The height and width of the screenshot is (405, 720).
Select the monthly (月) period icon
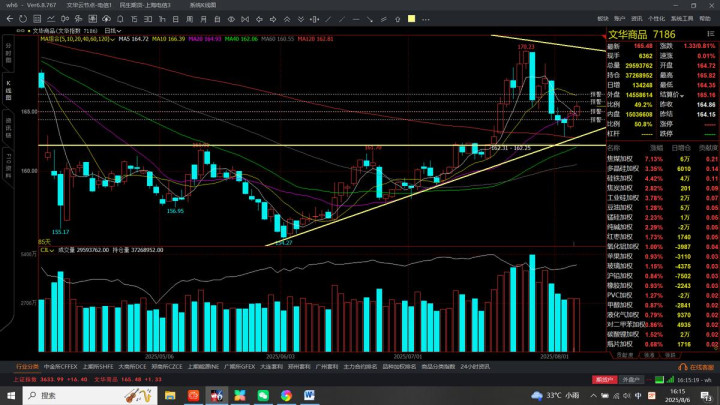pyautogui.click(x=203, y=19)
